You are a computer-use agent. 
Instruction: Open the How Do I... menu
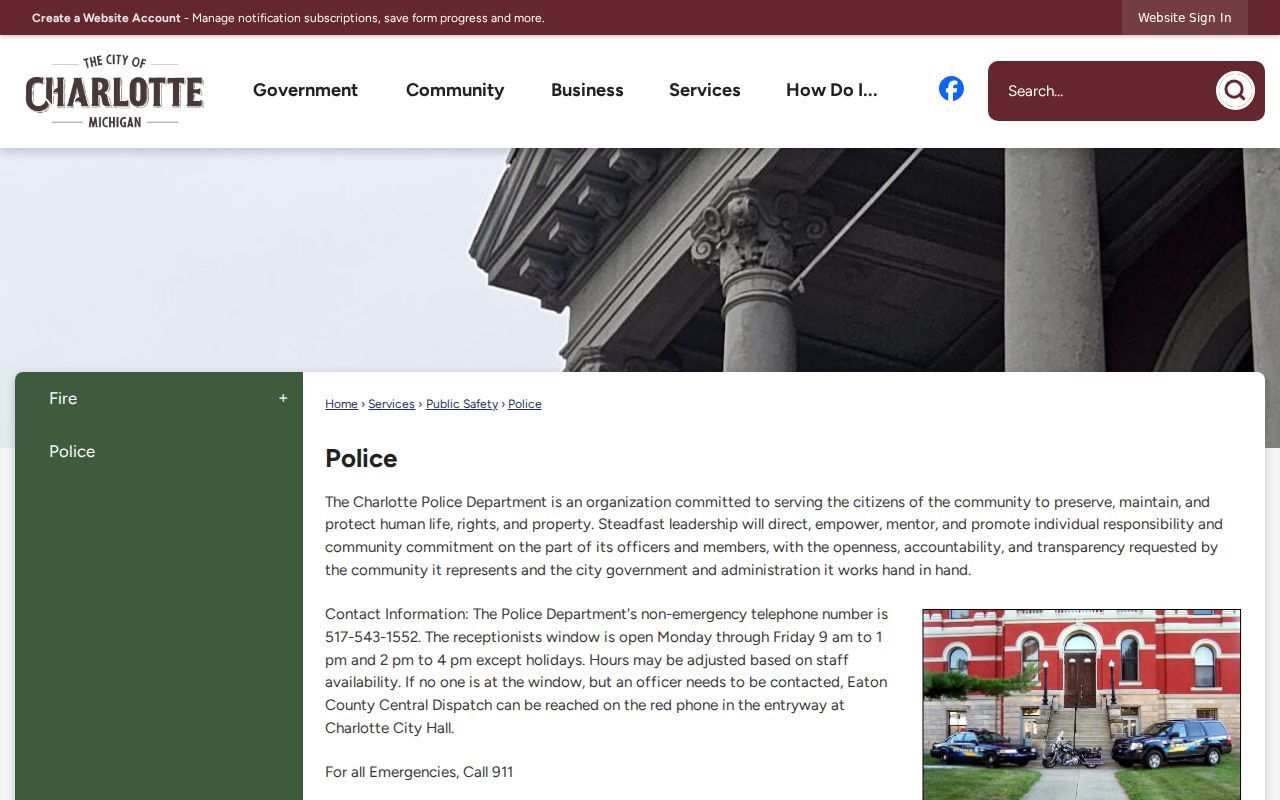pyautogui.click(x=831, y=90)
